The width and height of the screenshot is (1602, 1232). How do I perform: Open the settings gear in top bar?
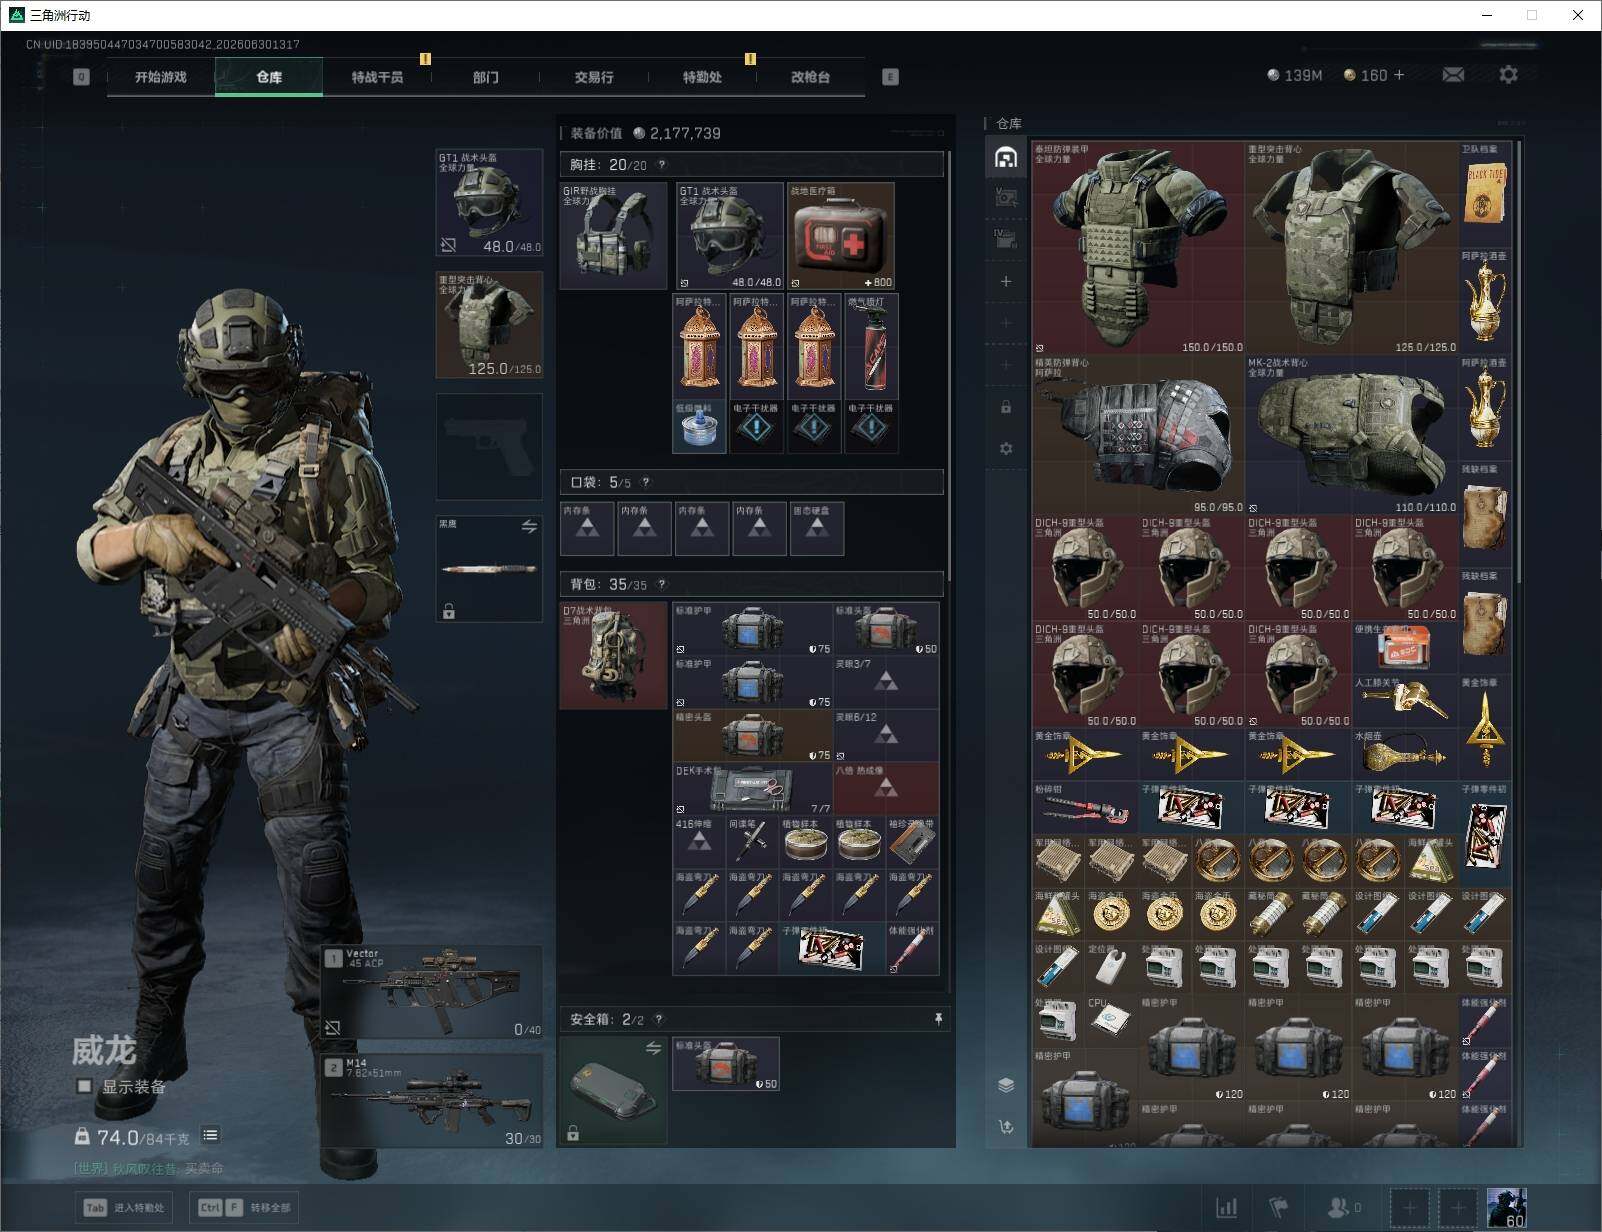pos(1508,75)
